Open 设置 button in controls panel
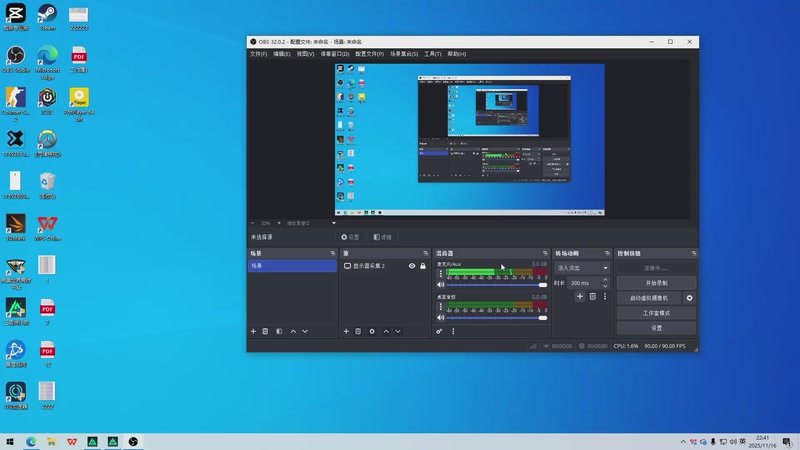This screenshot has width=800, height=450. tap(656, 328)
